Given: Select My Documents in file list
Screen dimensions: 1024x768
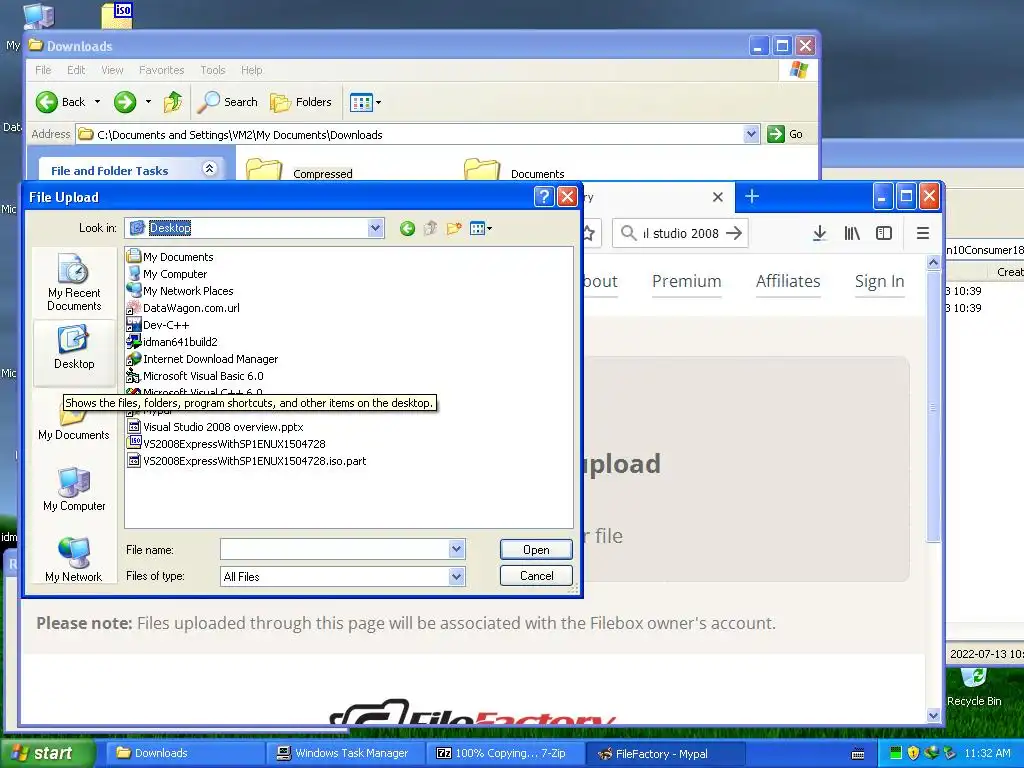Looking at the screenshot, I should 170,257.
